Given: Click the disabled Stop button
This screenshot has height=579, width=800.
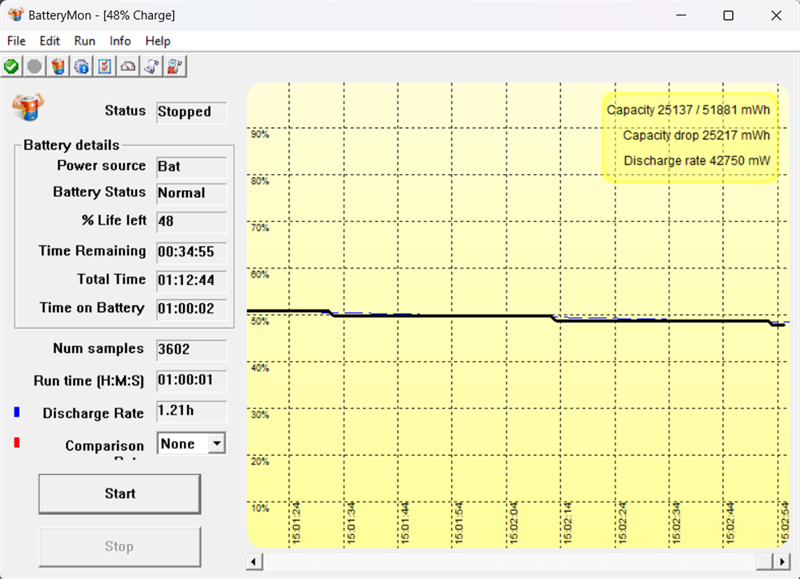Looking at the screenshot, I should pos(119,546).
